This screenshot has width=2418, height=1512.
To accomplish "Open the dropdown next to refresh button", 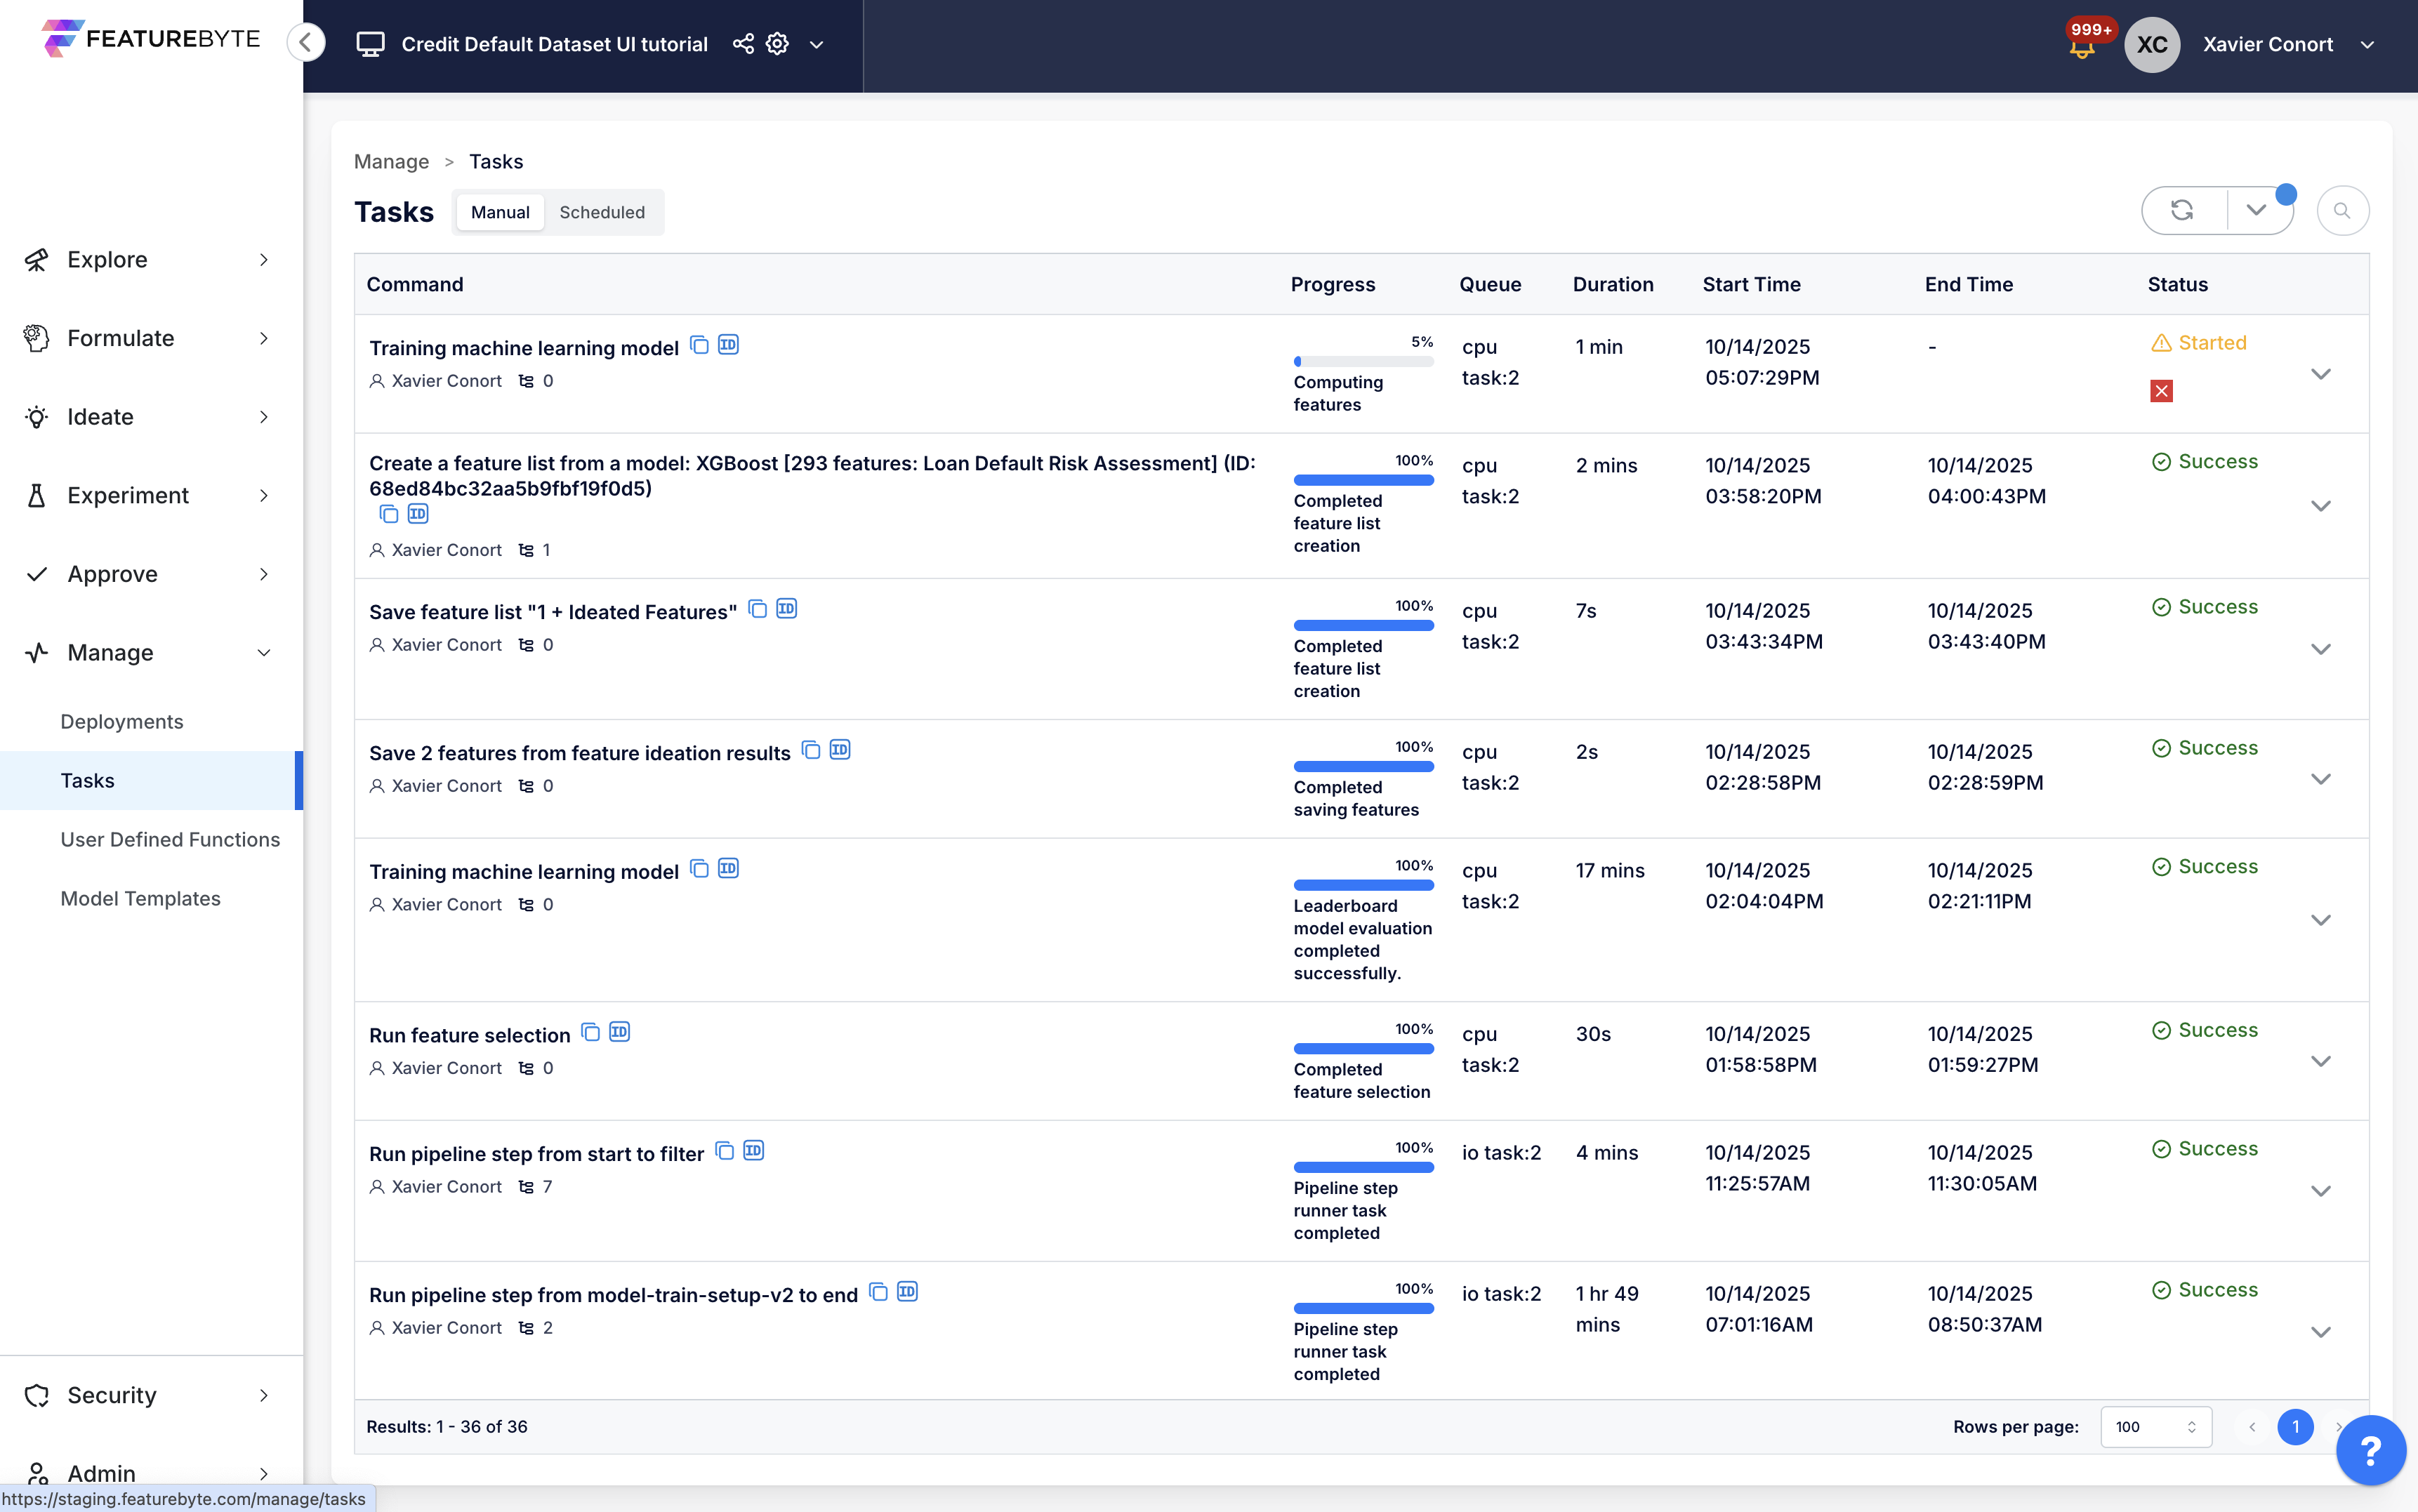I will [2256, 211].
